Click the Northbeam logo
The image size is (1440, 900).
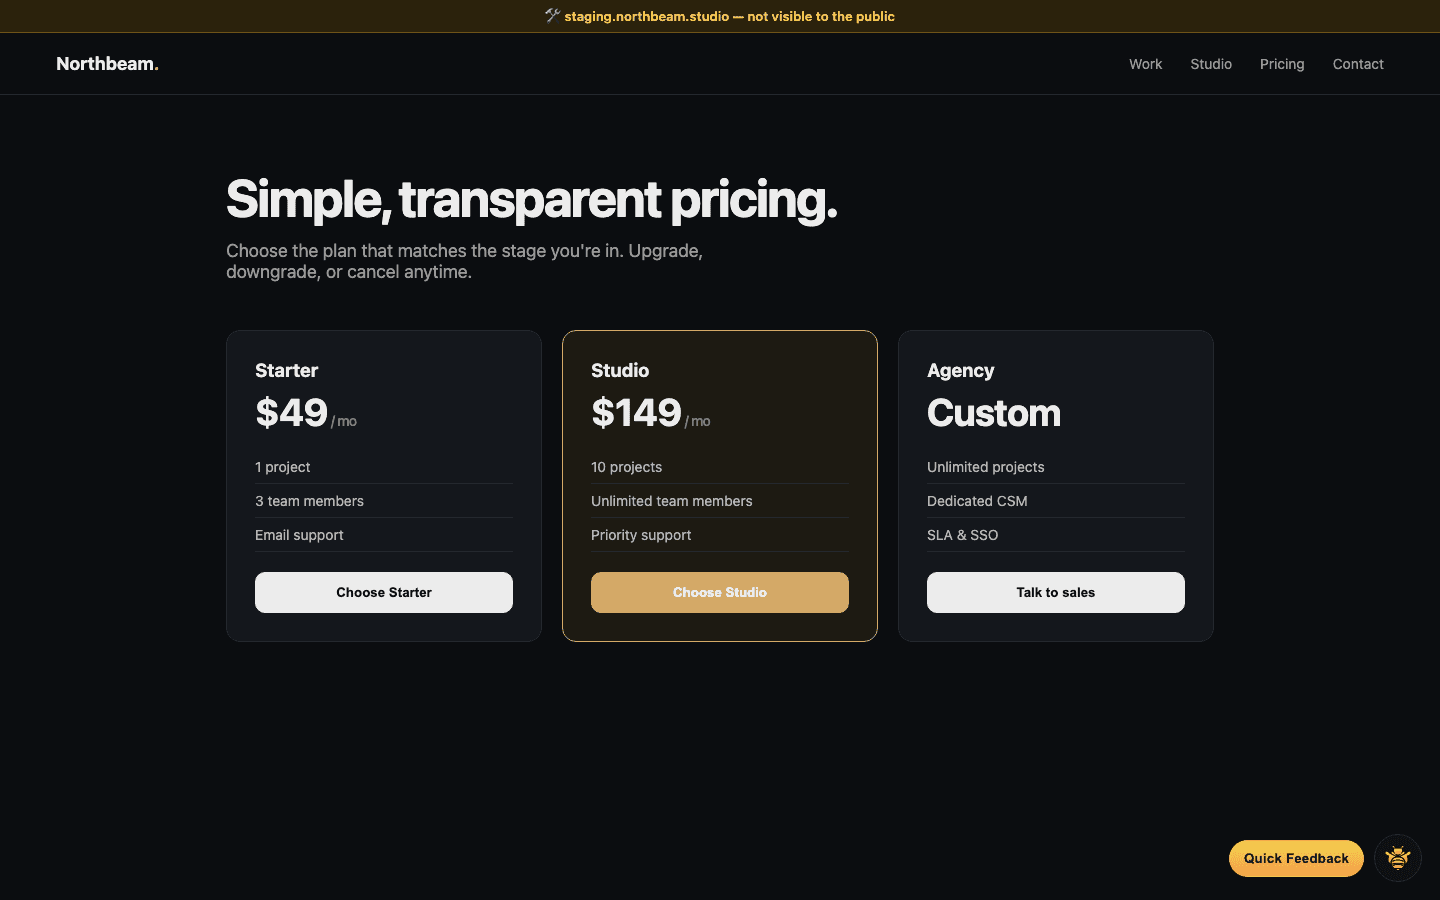107,63
